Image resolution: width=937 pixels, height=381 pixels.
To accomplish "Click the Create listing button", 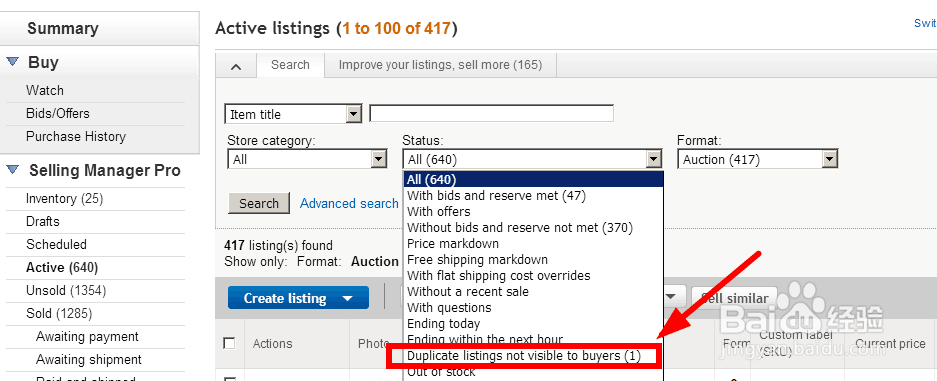I will click(285, 298).
